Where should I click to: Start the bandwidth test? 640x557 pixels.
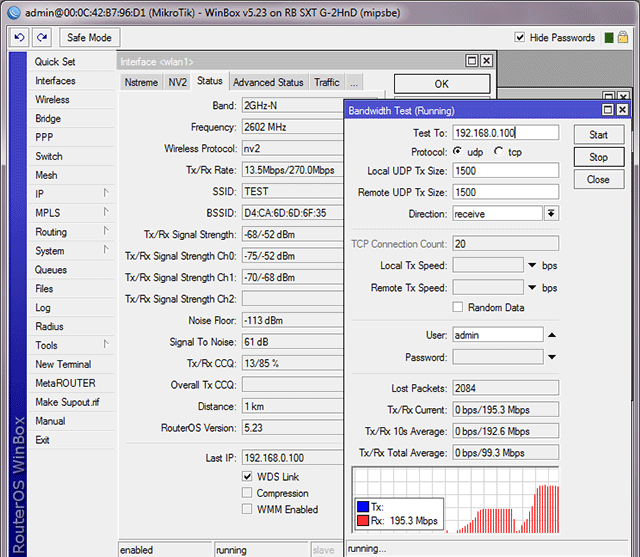click(598, 135)
